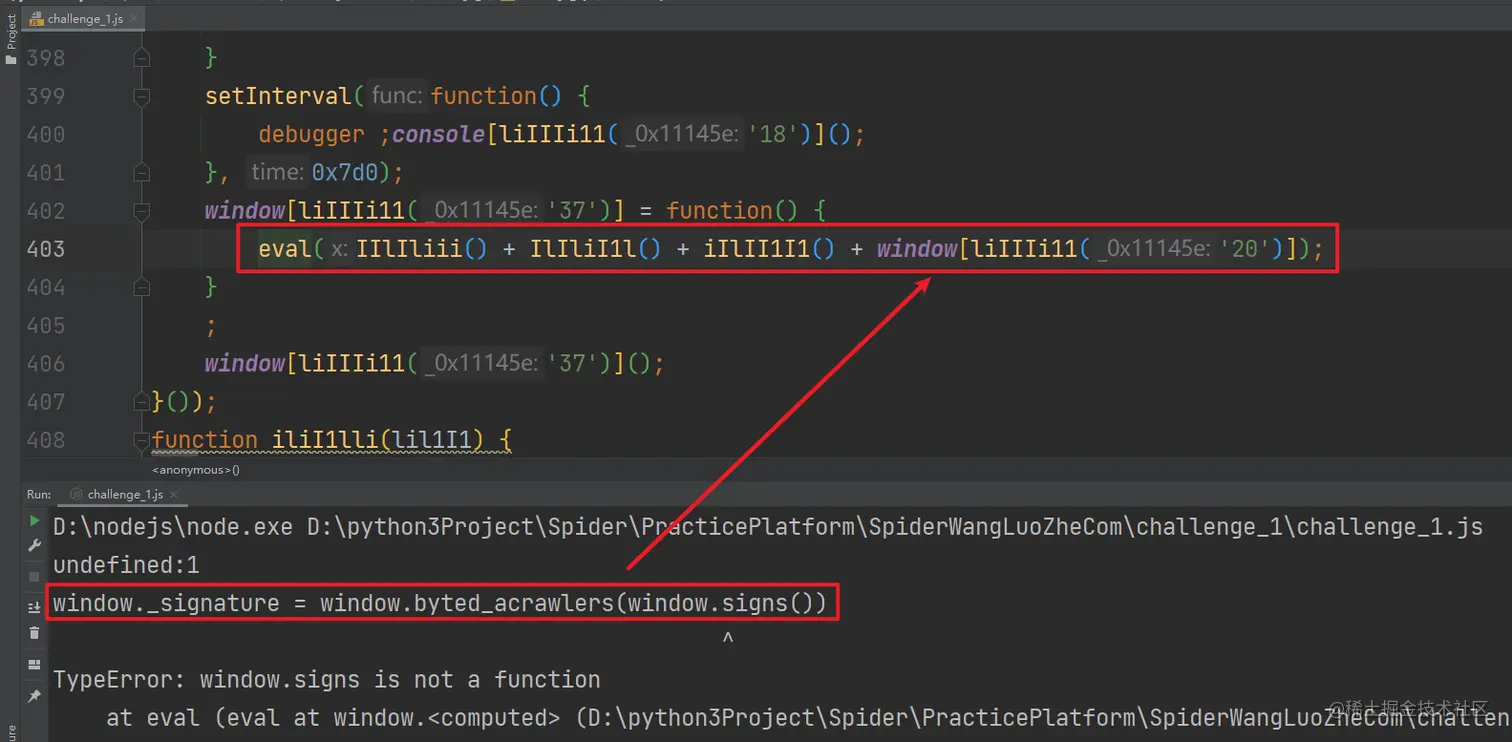Click line number 403 in gutter
Screen dimensions: 1512x742
click(x=46, y=249)
